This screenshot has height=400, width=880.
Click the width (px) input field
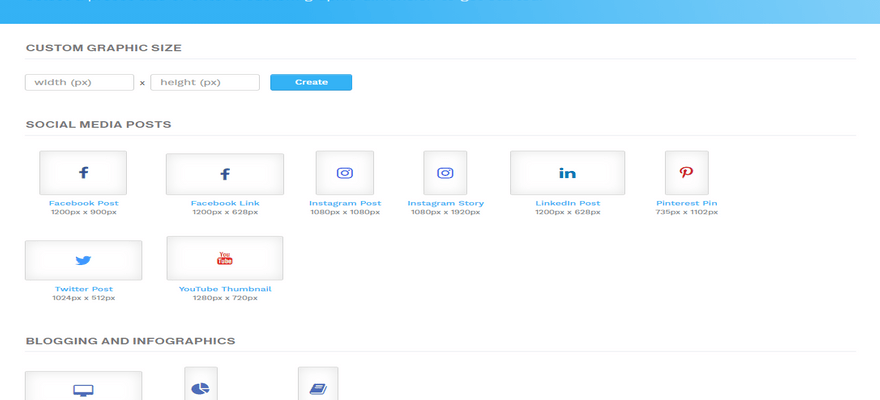pyautogui.click(x=80, y=82)
